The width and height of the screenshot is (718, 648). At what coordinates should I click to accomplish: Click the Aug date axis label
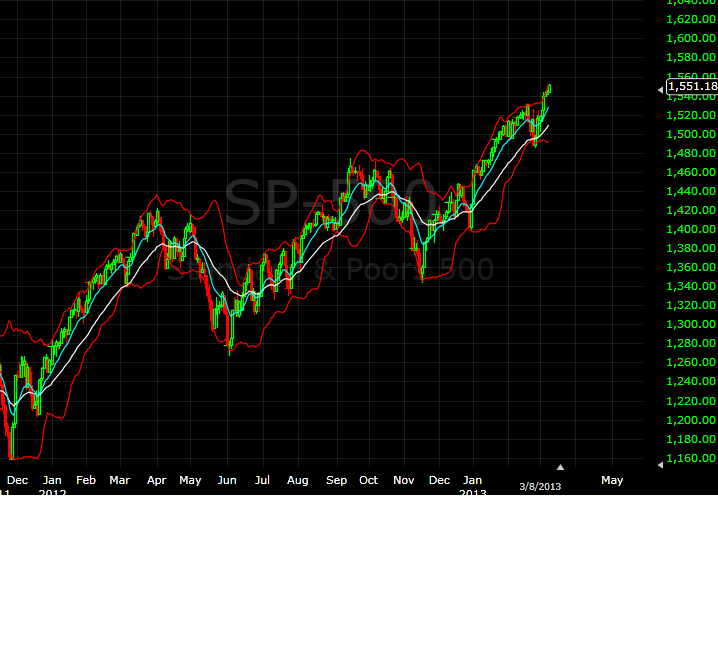pyautogui.click(x=298, y=480)
